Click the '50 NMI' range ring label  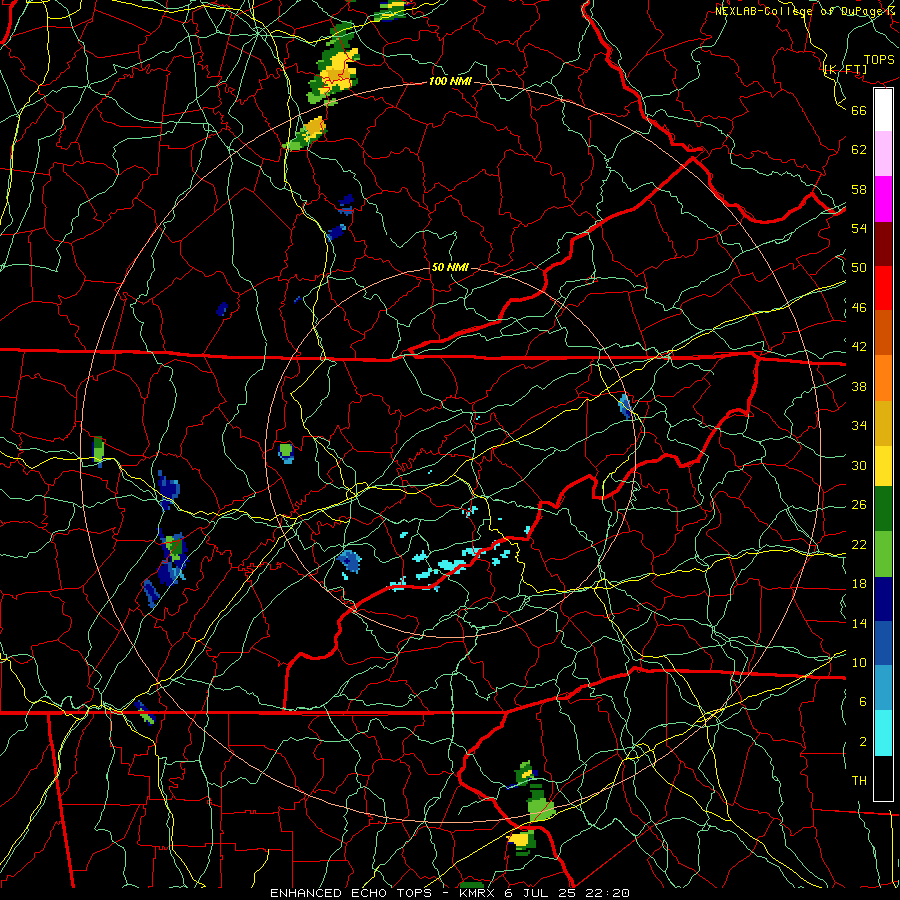tap(449, 267)
